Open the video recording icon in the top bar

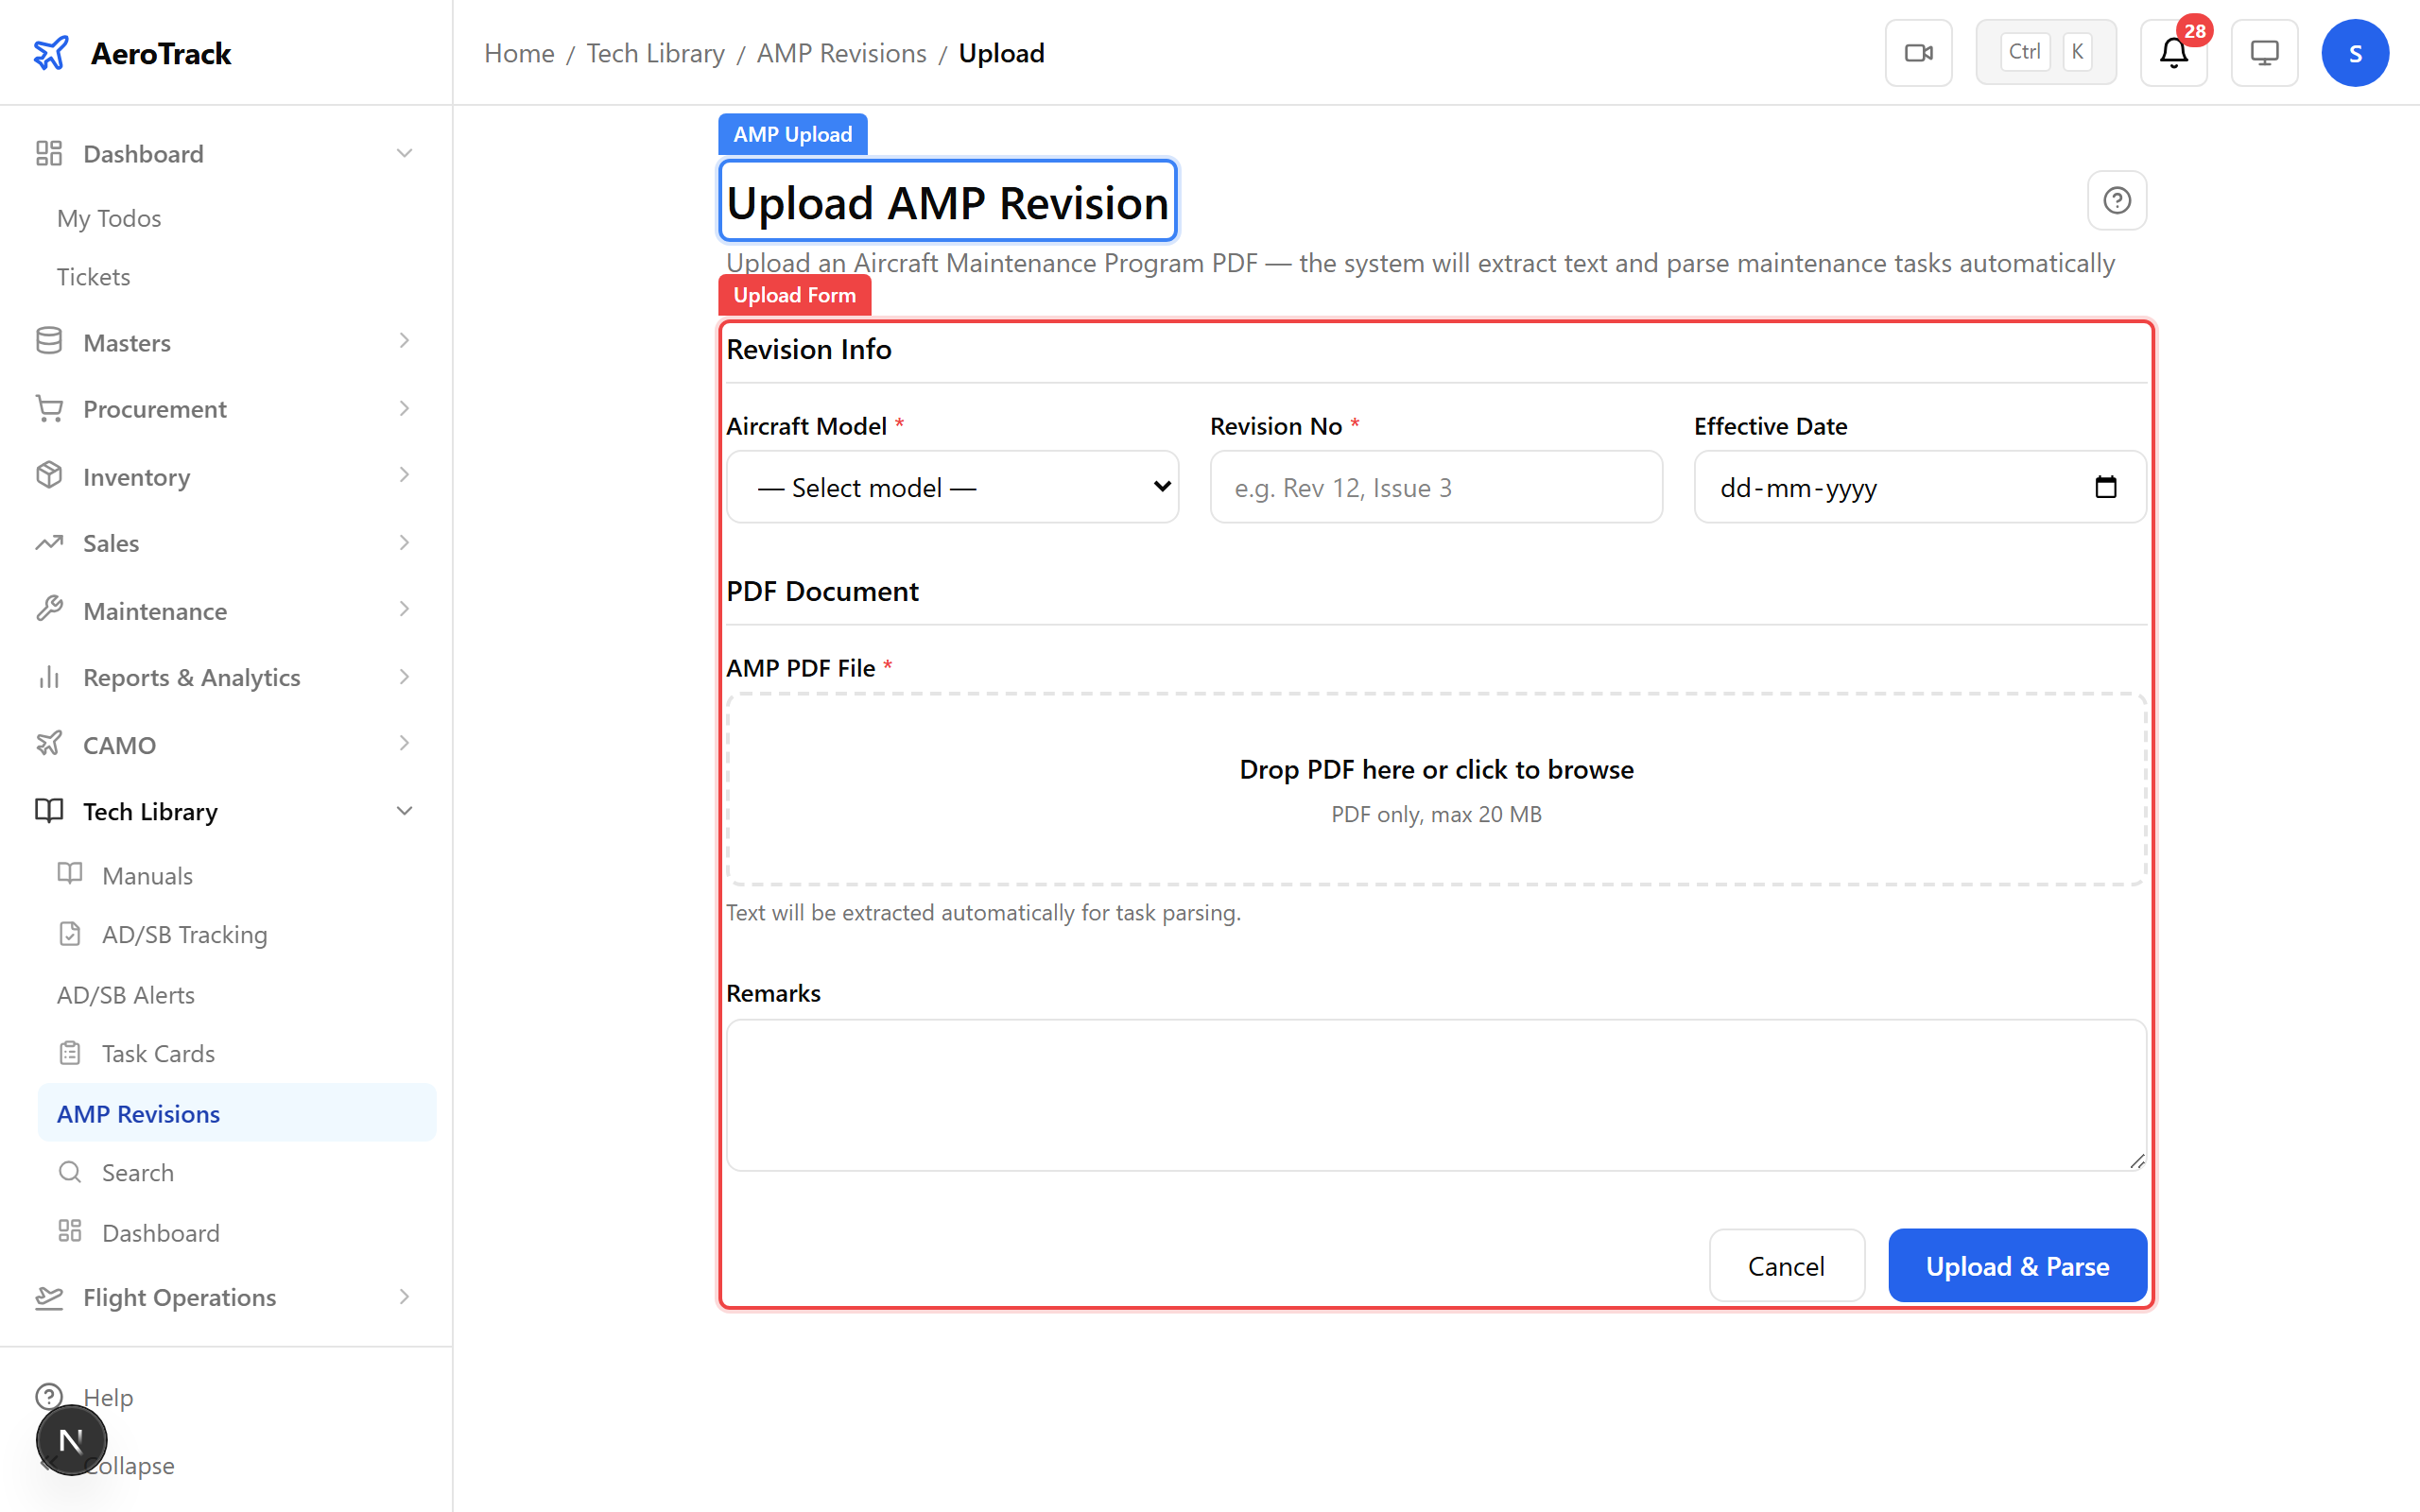coord(1918,52)
